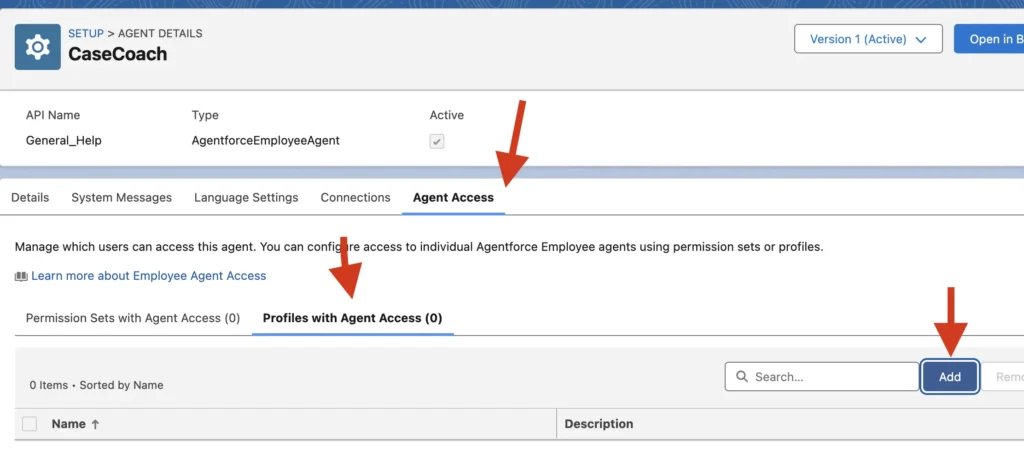Tick the select-all checkbox in the table header
1024x475 pixels.
click(30, 424)
